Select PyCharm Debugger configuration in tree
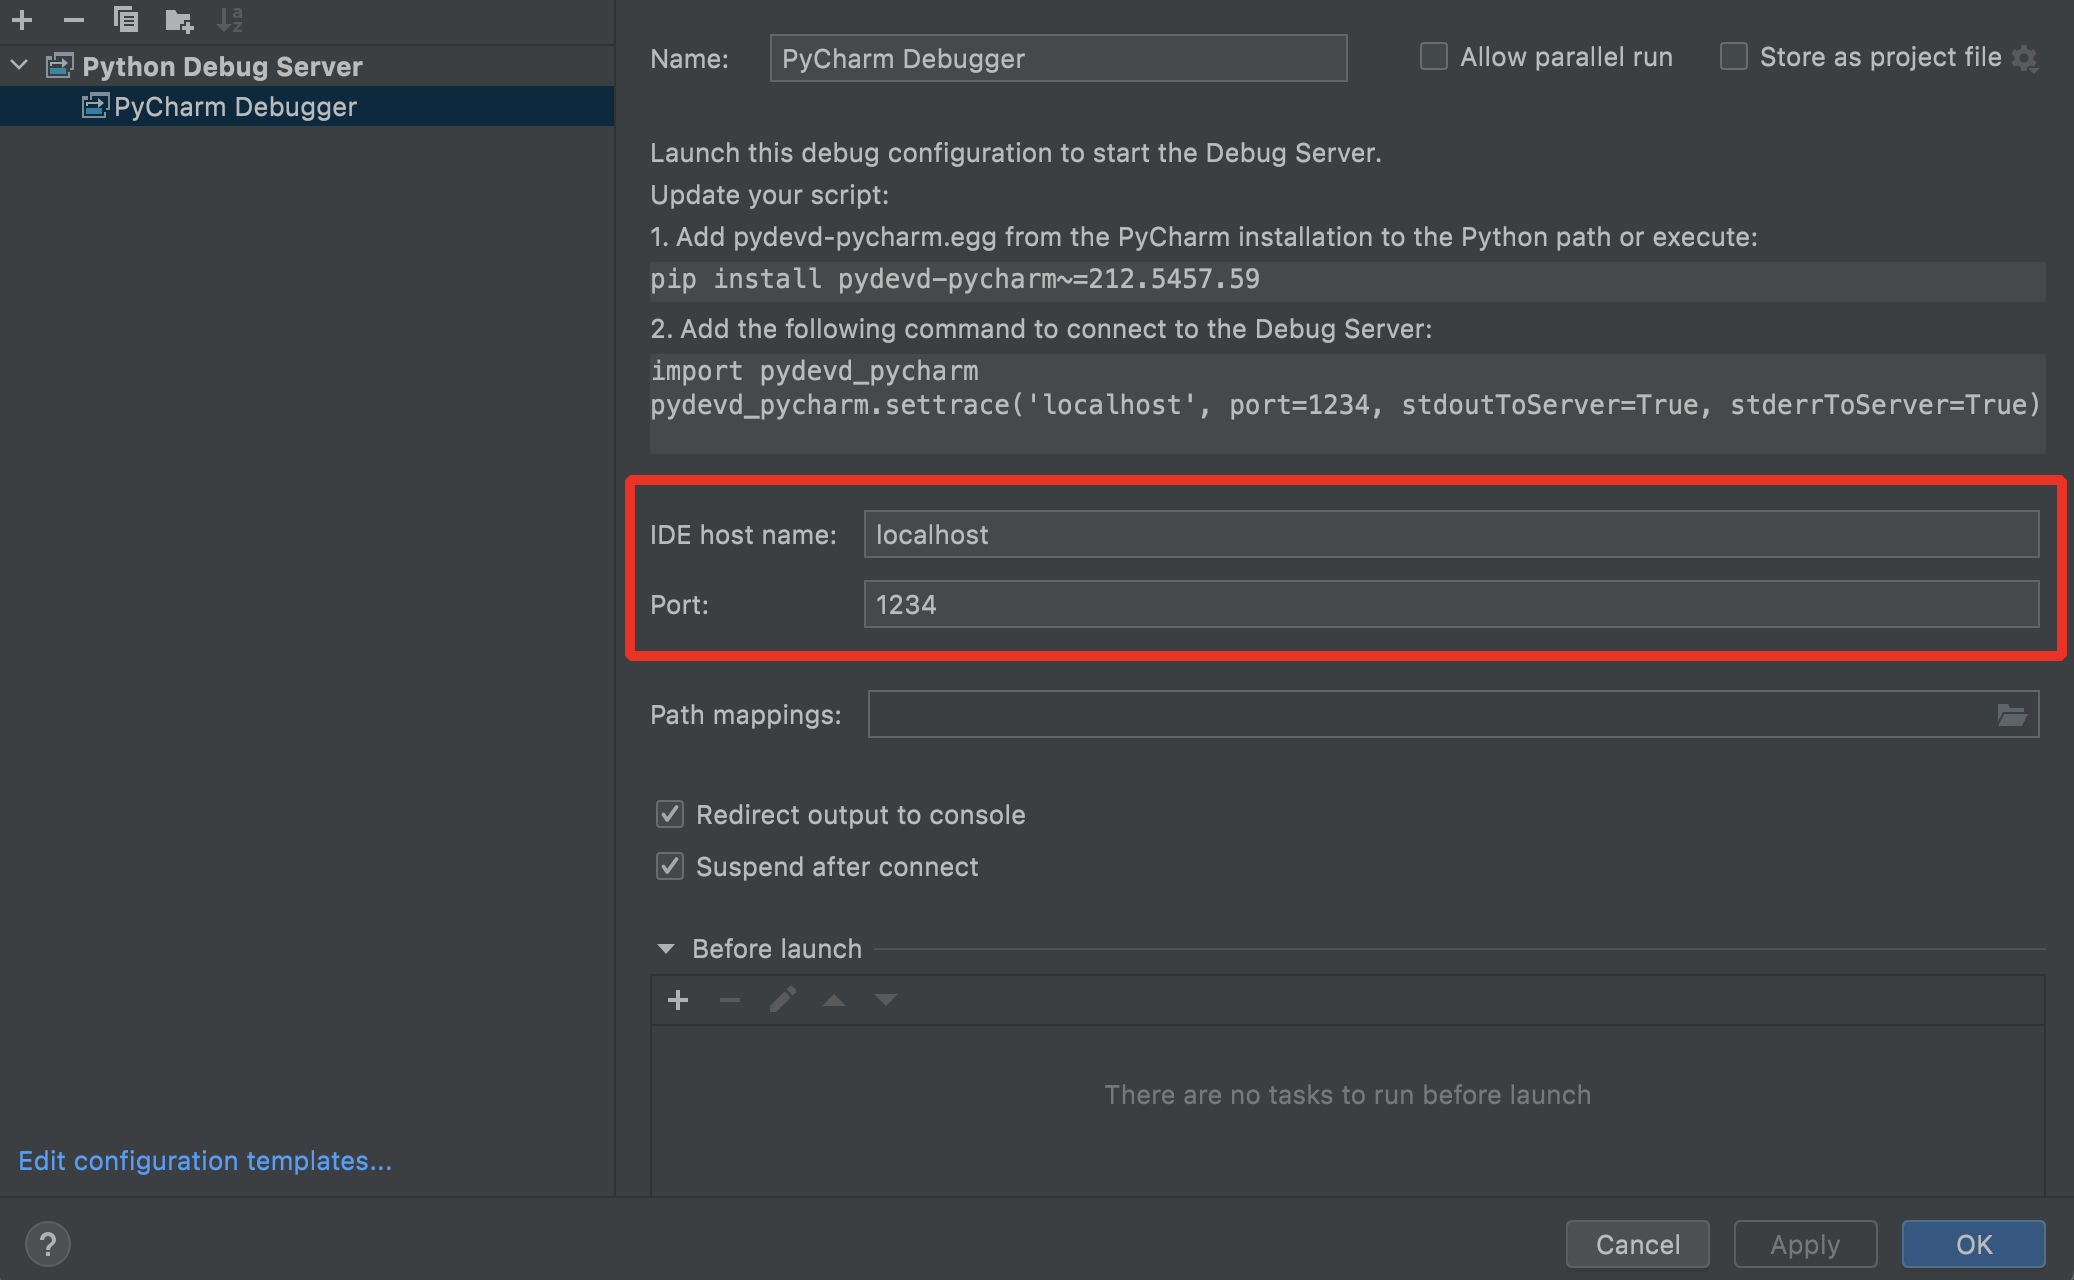 235,107
